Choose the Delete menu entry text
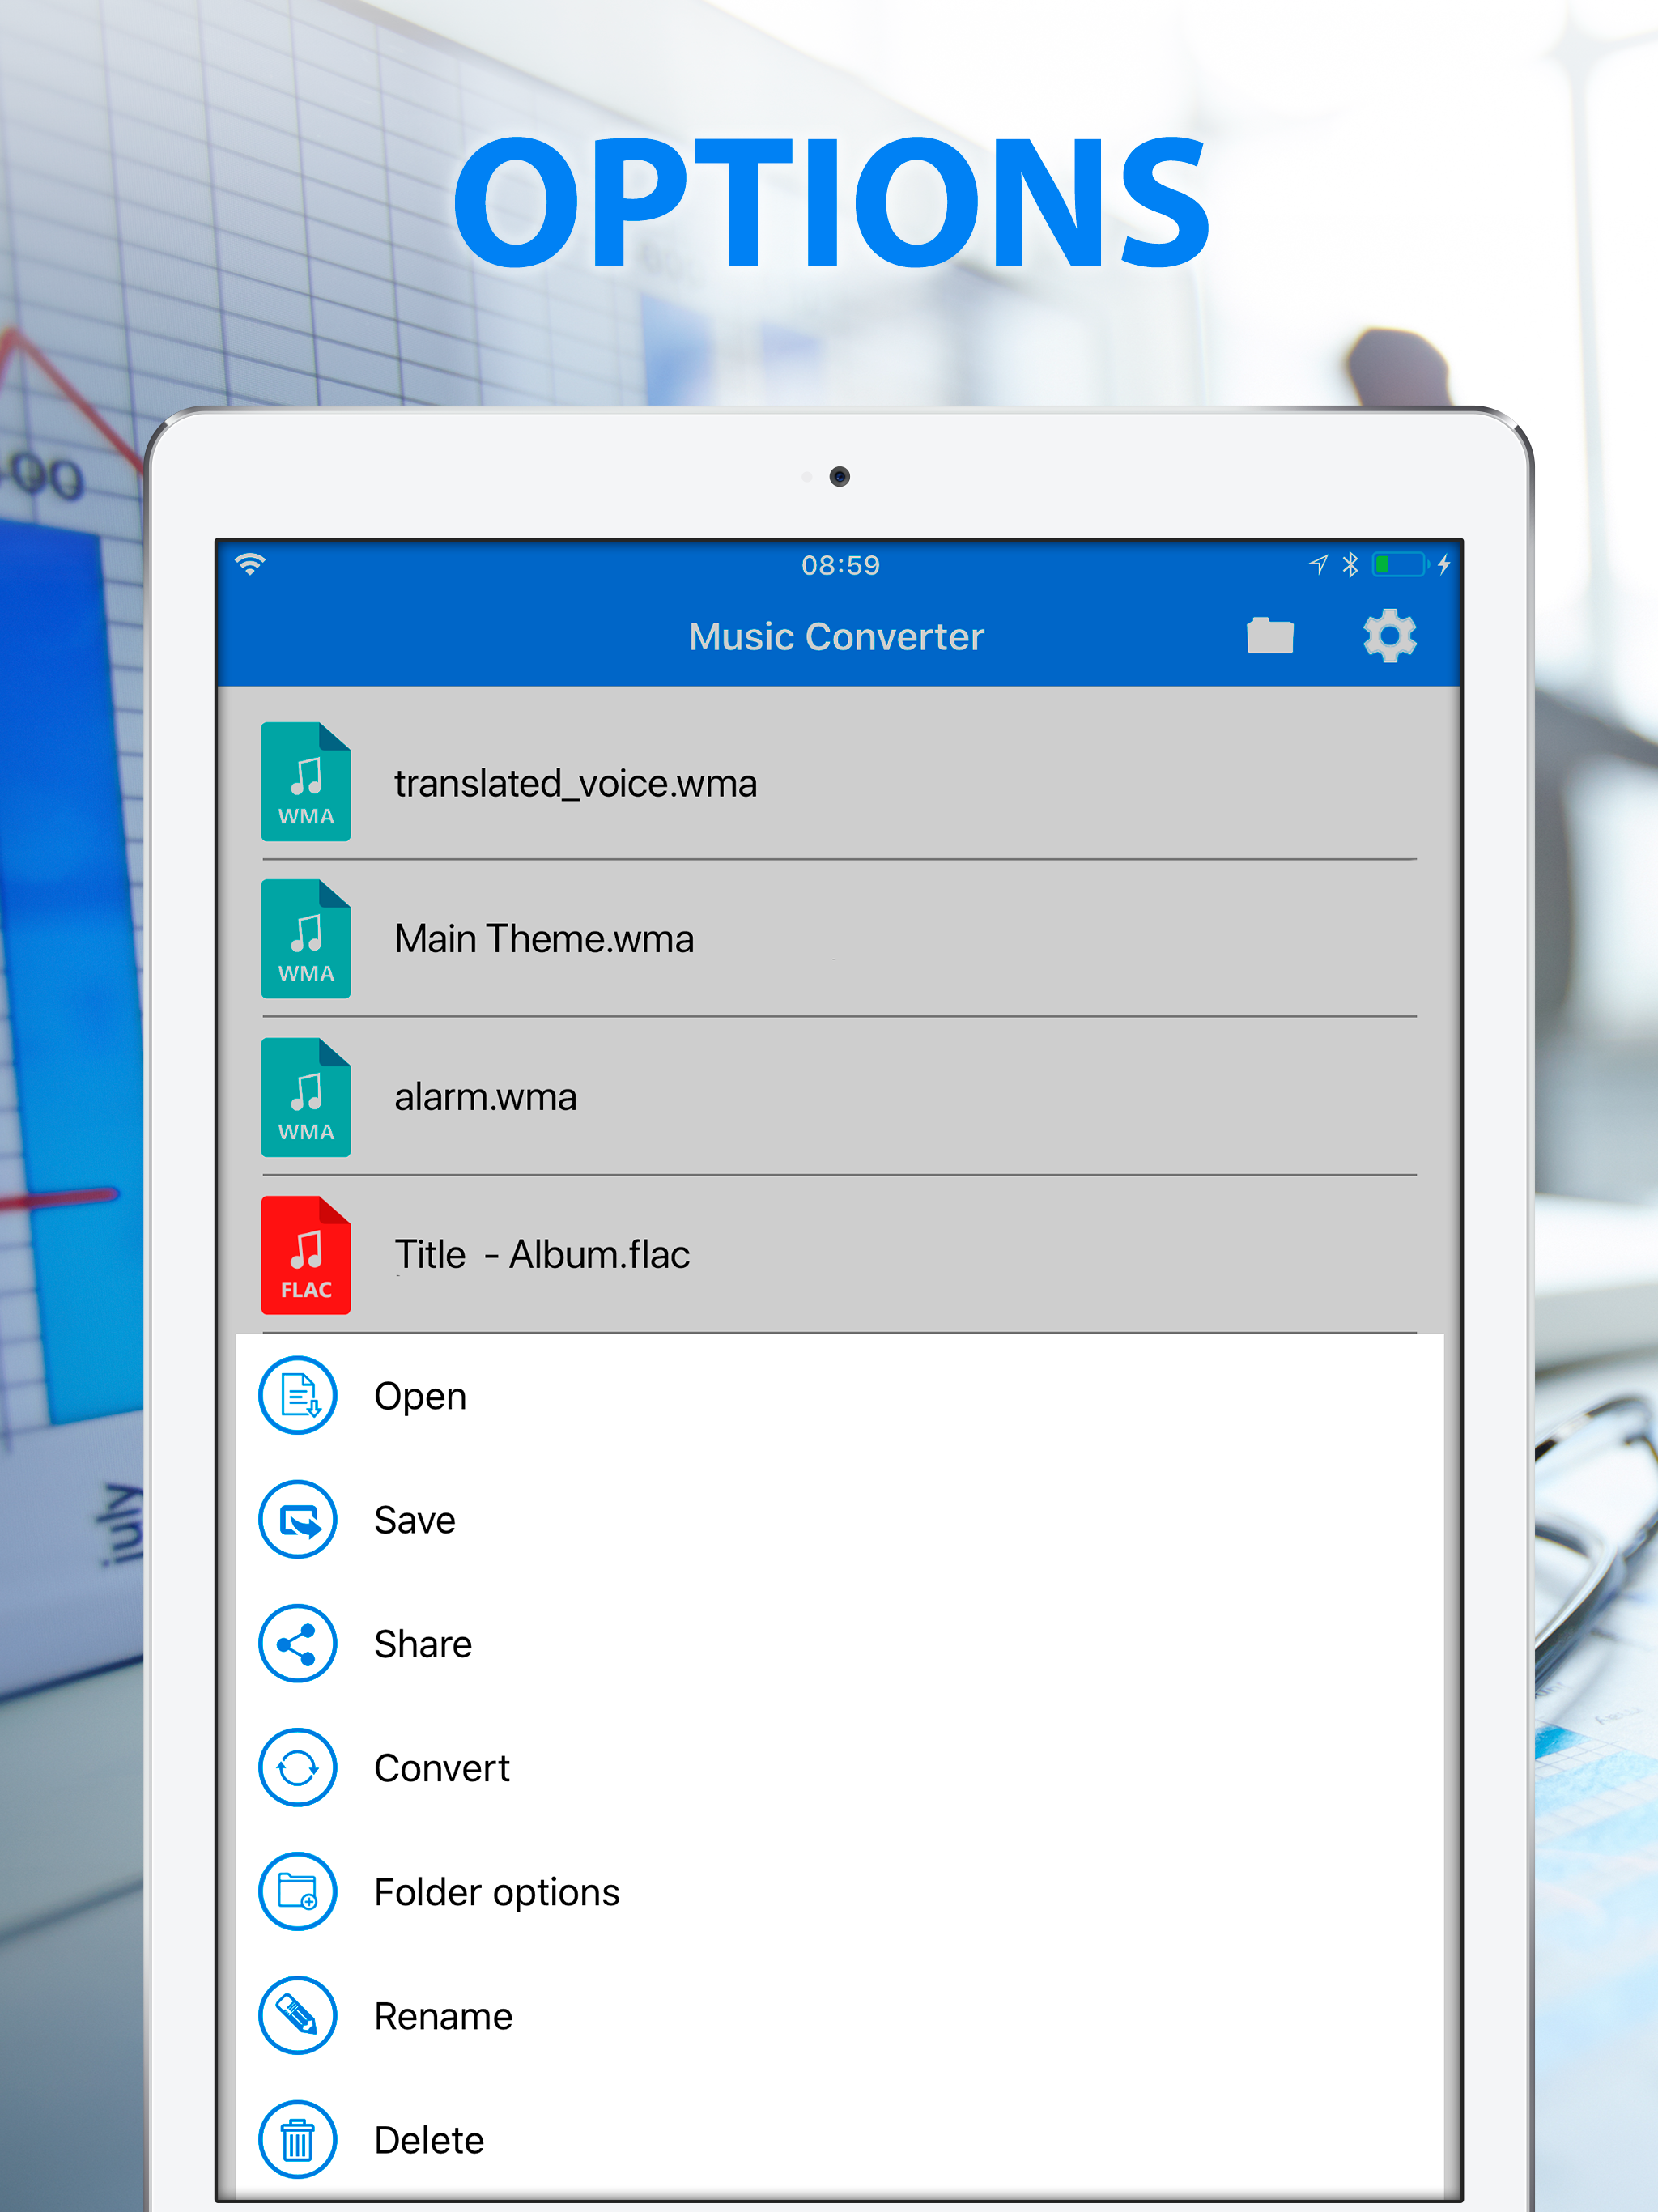 click(x=429, y=2140)
